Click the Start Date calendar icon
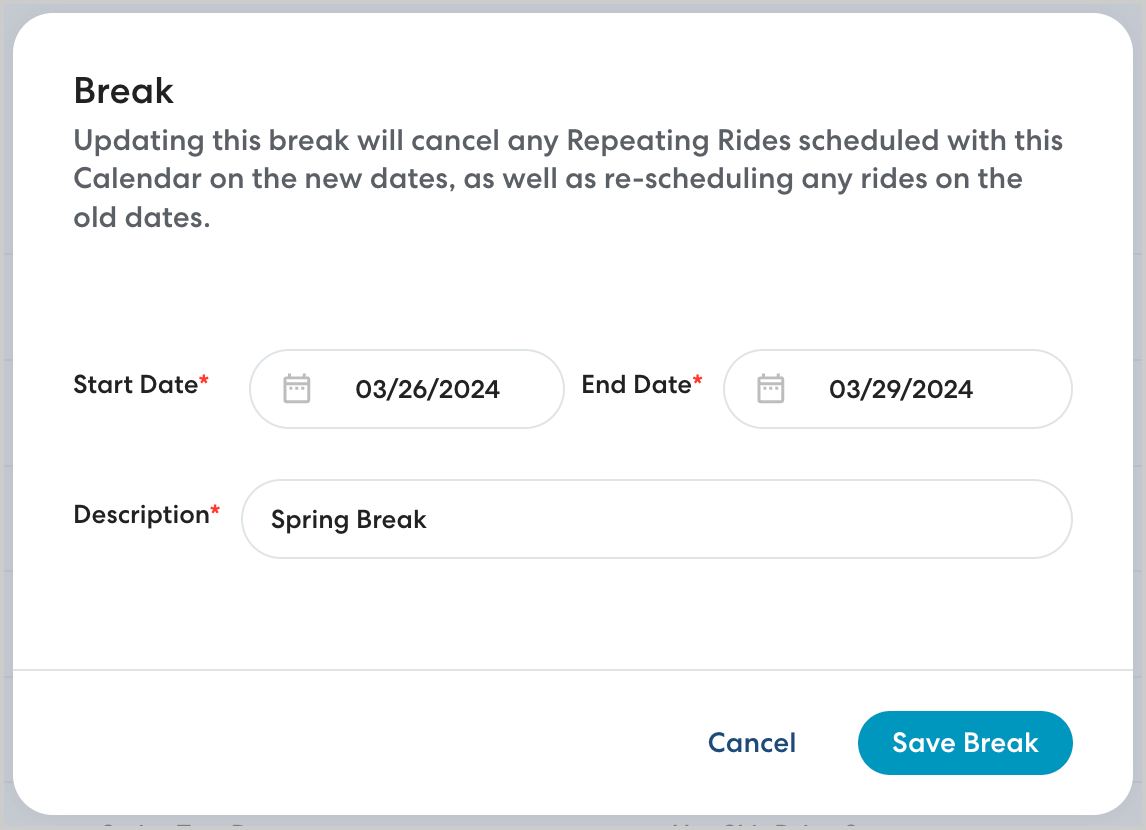 coord(297,388)
